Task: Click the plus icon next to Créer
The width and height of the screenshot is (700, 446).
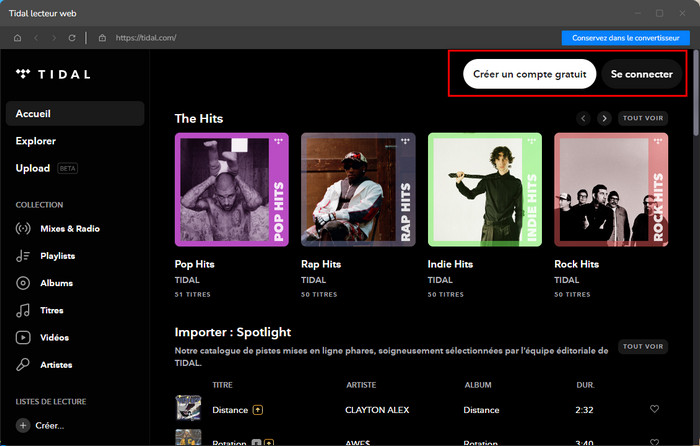Action: coord(23,425)
